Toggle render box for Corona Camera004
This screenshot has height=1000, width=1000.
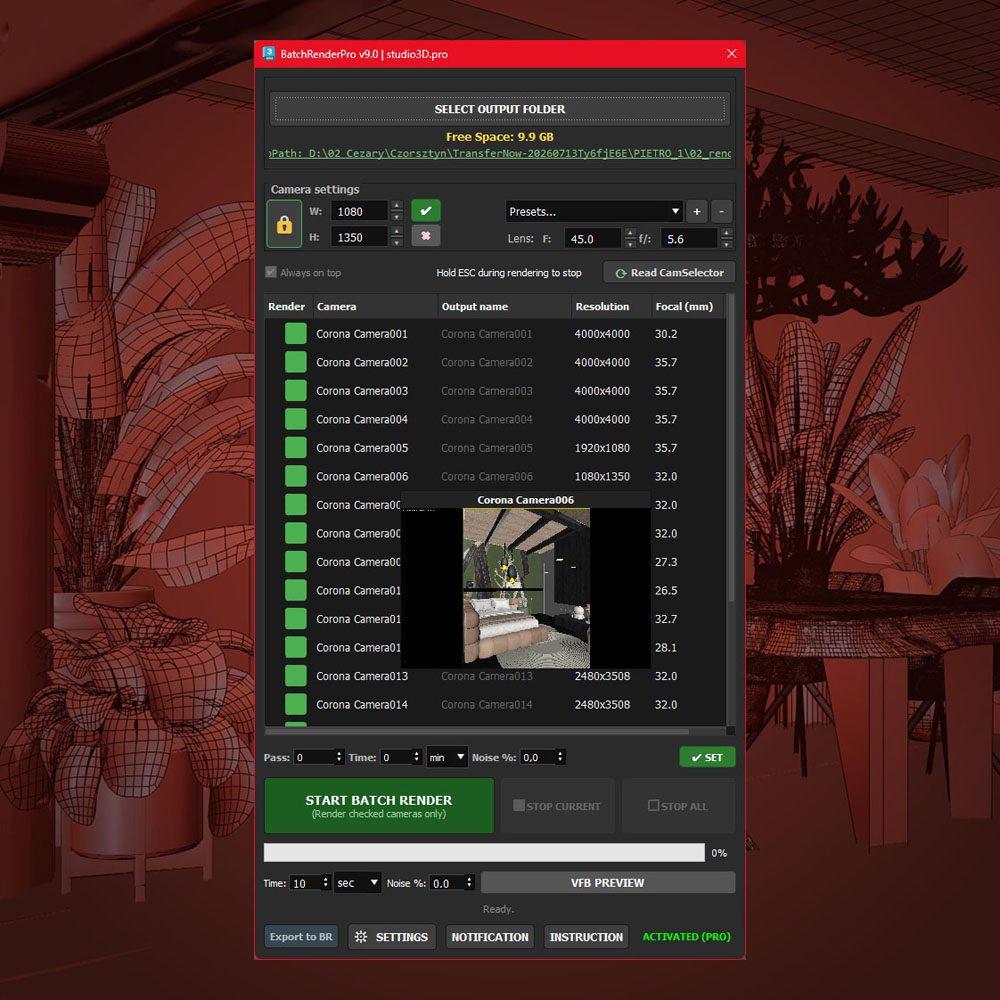(295, 419)
